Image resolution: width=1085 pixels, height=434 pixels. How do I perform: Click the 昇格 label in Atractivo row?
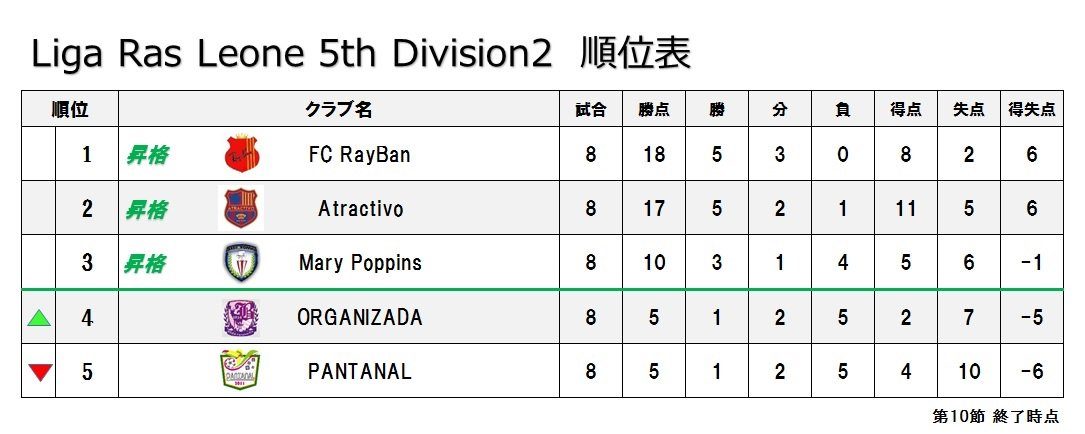coord(146,209)
